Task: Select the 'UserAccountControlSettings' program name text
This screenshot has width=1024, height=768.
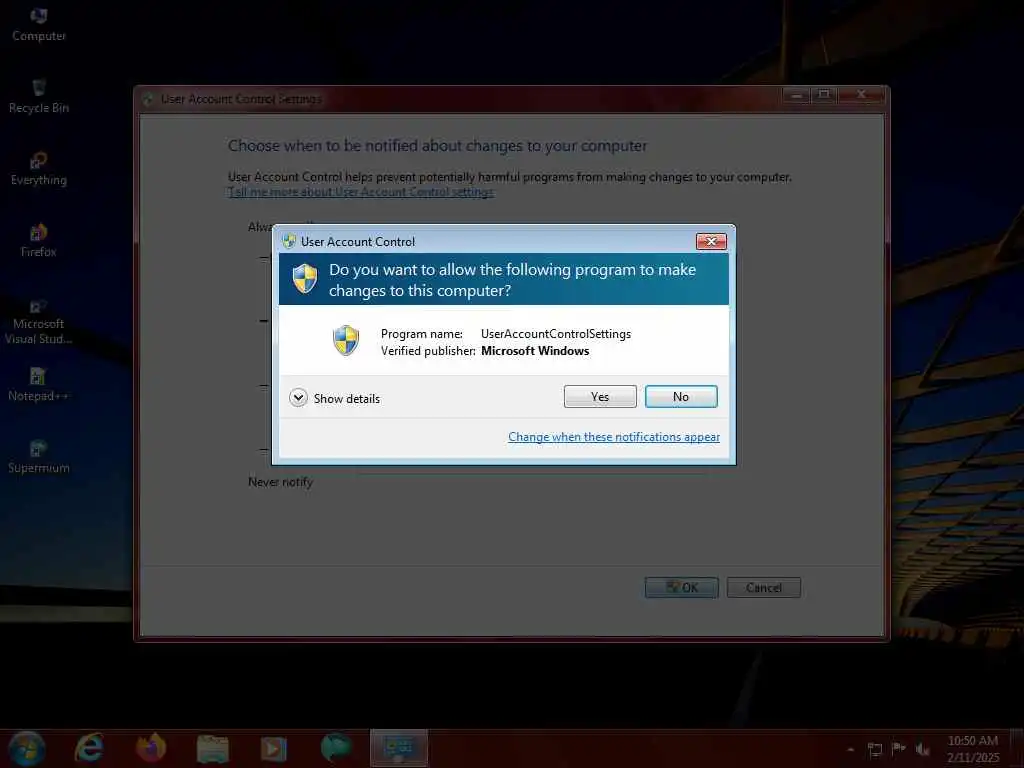Action: [556, 334]
